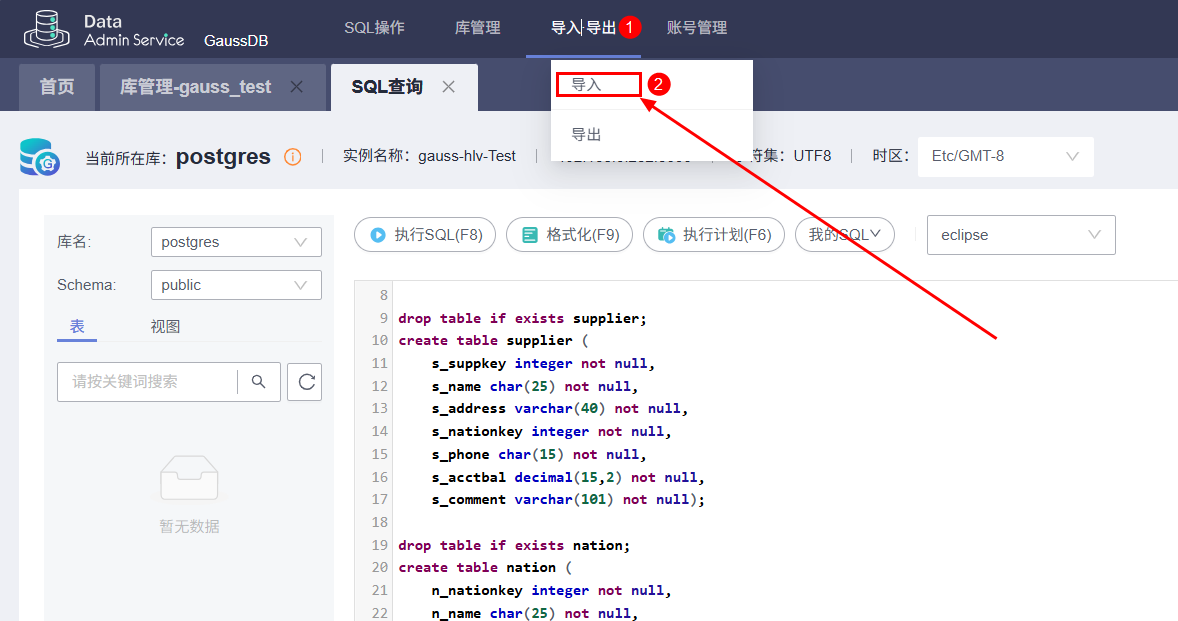
Task: Show the 执行计划(F6) execution plan
Action: click(714, 235)
